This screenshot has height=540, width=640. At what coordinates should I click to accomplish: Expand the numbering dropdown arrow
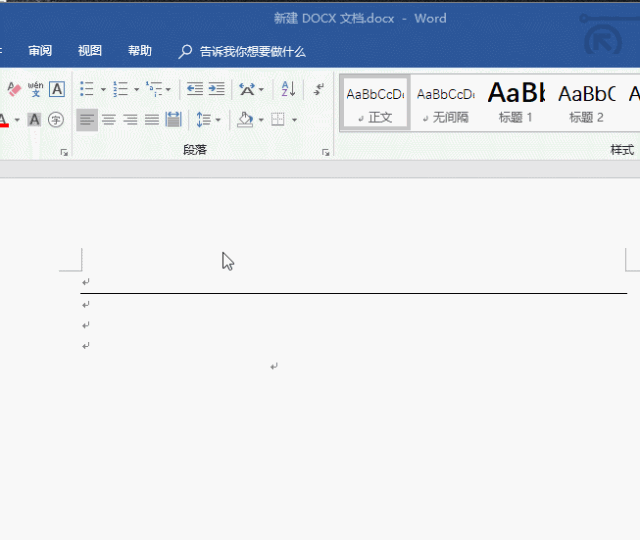click(x=137, y=89)
